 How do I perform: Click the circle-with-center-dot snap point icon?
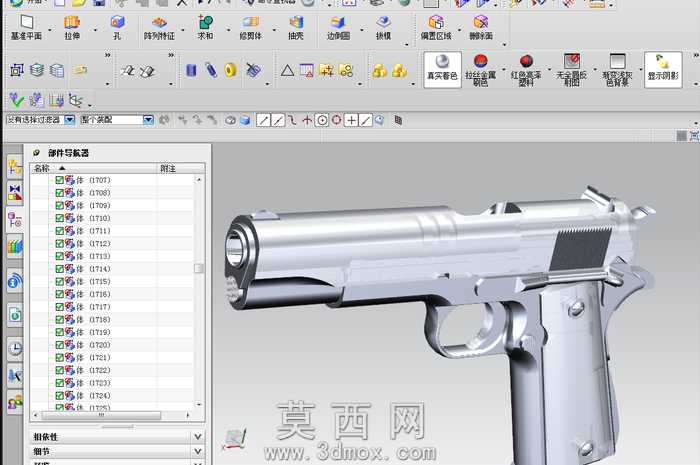tap(321, 120)
